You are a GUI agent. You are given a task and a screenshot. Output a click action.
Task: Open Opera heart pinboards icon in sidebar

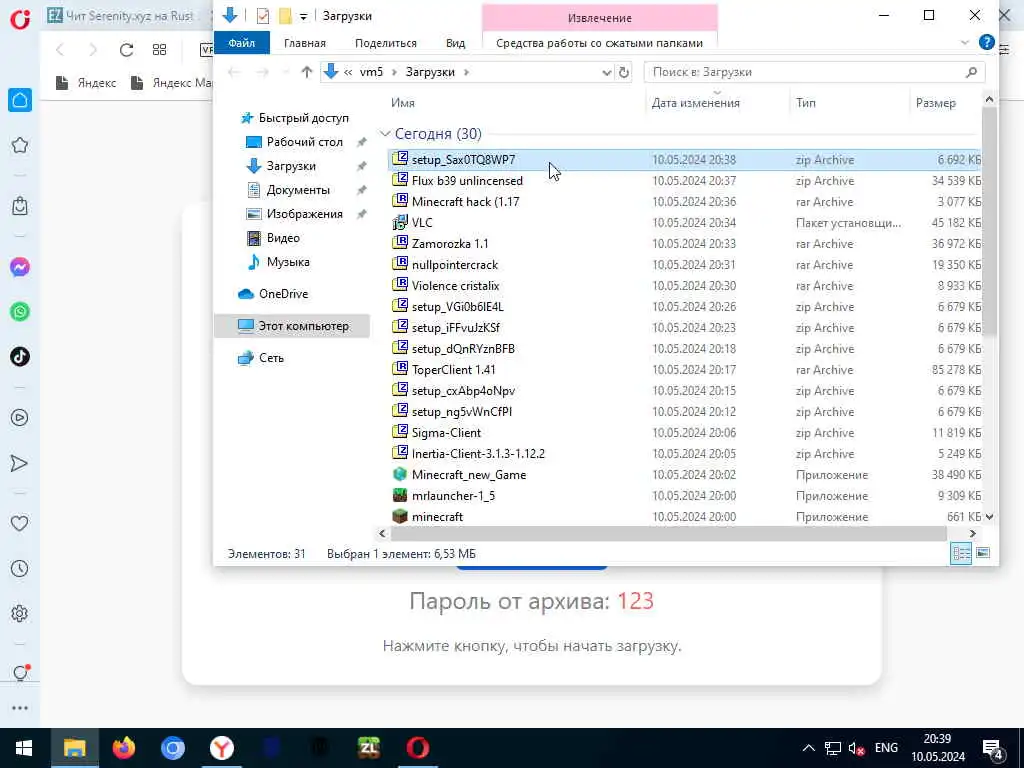coord(20,523)
